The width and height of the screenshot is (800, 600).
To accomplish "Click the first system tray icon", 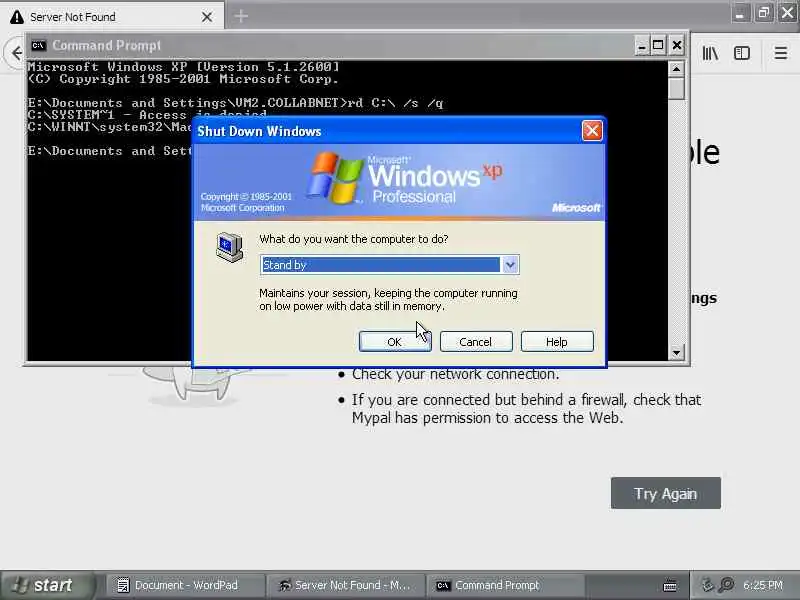I will 707,585.
